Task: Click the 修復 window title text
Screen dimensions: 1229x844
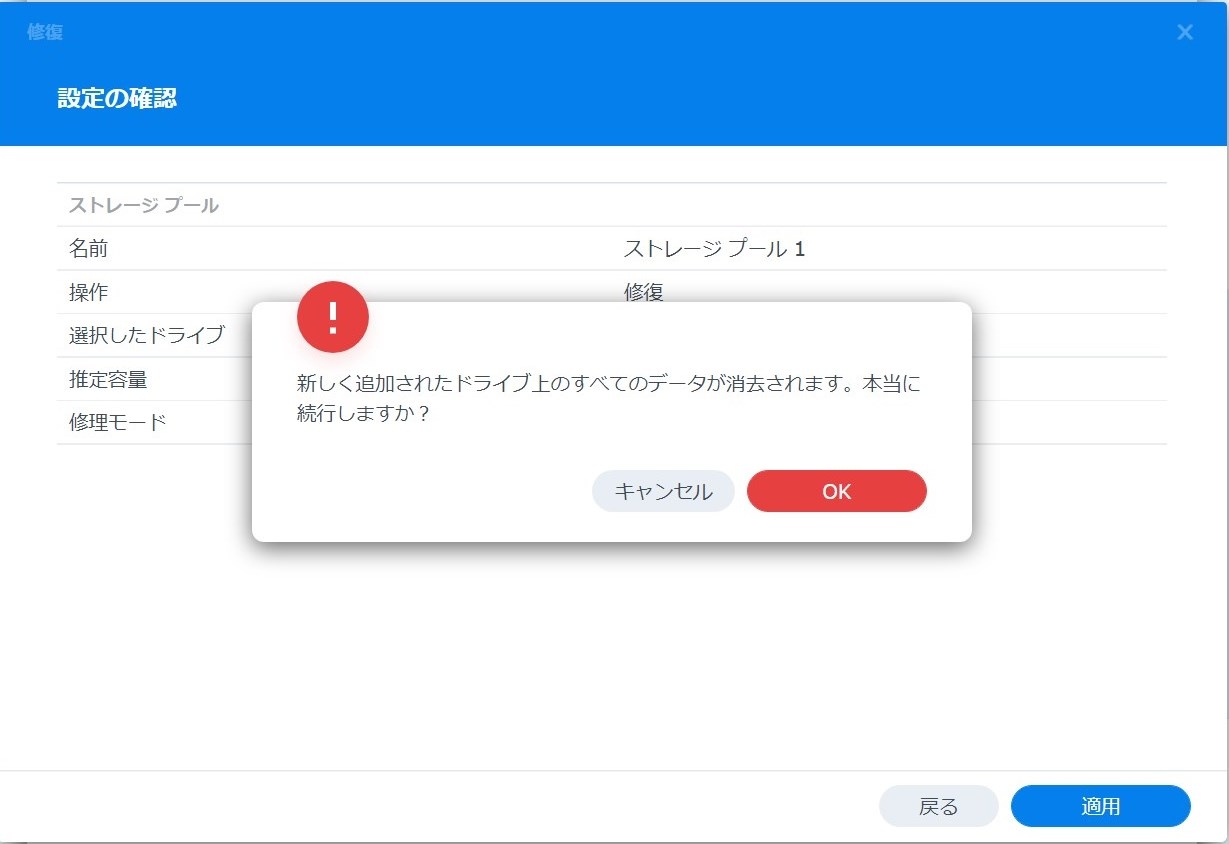Action: [45, 32]
